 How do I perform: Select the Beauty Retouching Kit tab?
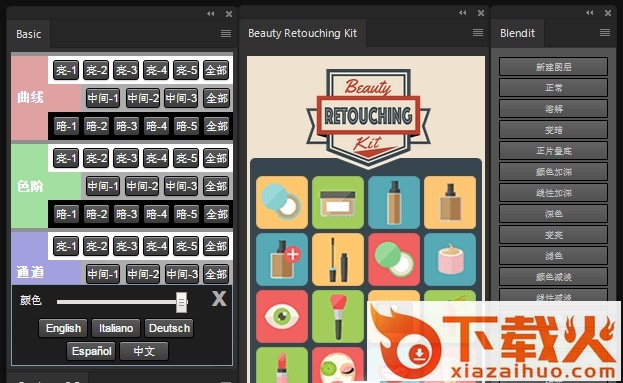pos(303,33)
